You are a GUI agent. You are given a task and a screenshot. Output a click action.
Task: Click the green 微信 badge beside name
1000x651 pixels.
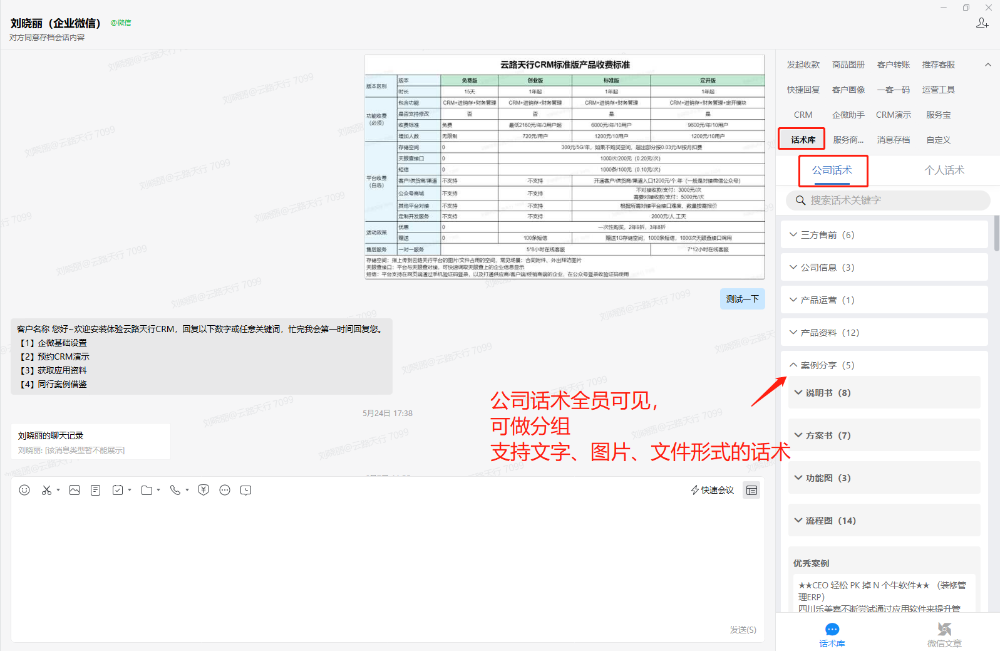pyautogui.click(x=121, y=23)
